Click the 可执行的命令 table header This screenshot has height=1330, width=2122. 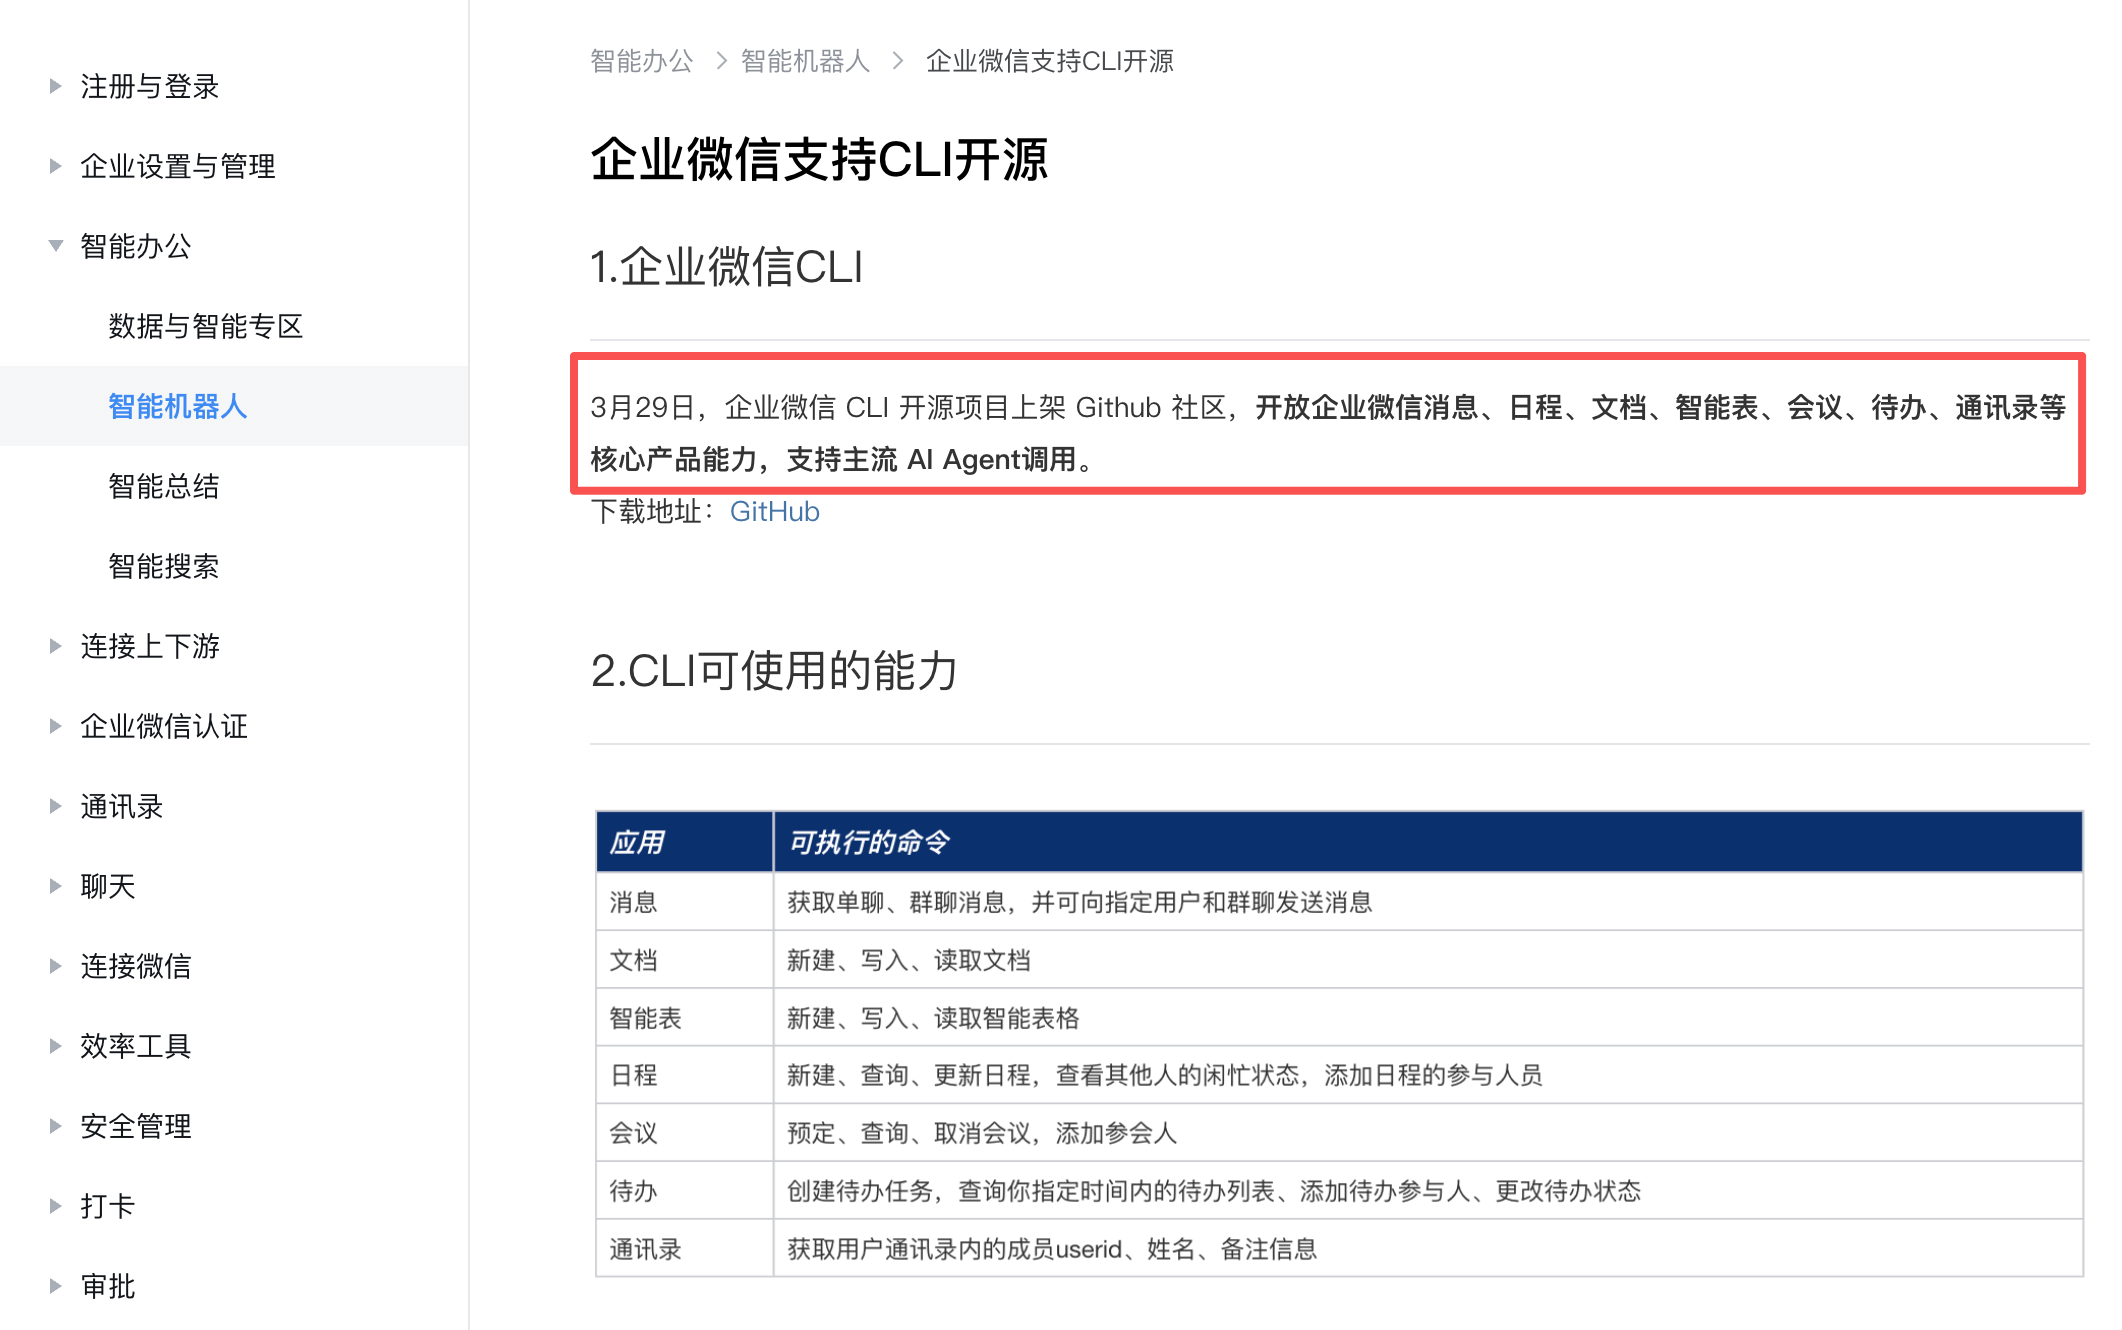tap(868, 842)
